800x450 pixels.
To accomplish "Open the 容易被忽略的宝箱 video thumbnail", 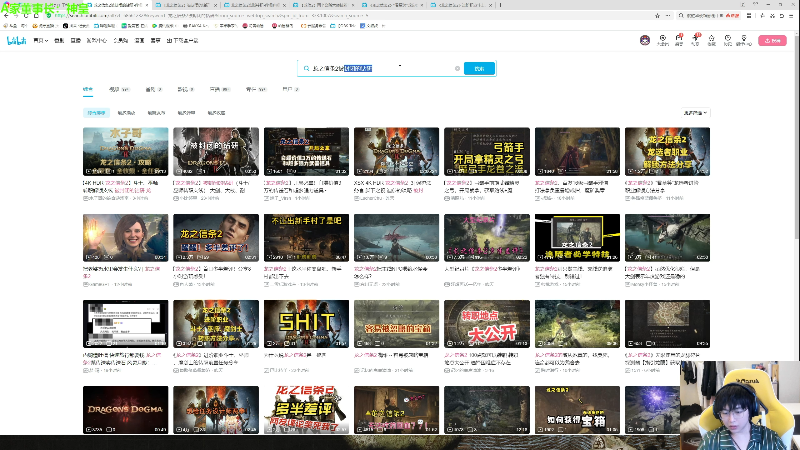I will 396,324.
